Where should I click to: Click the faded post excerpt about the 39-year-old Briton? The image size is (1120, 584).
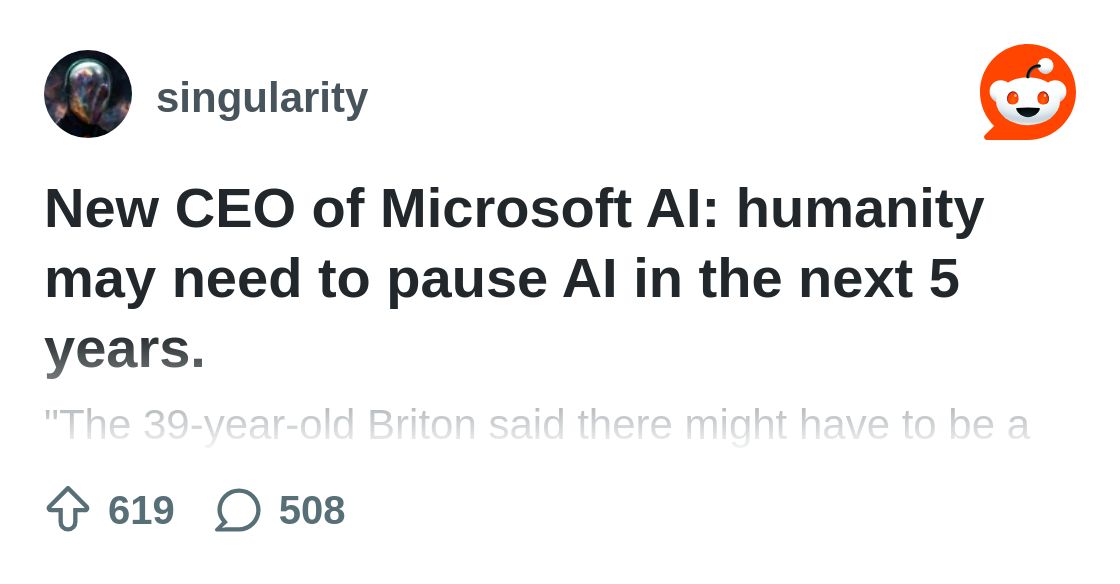(x=536, y=425)
